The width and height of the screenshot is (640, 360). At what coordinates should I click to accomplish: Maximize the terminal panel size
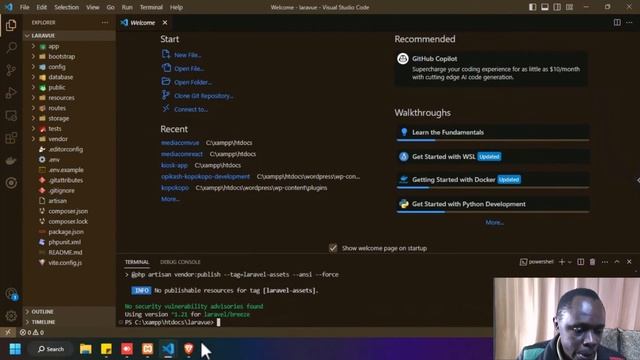(617, 262)
